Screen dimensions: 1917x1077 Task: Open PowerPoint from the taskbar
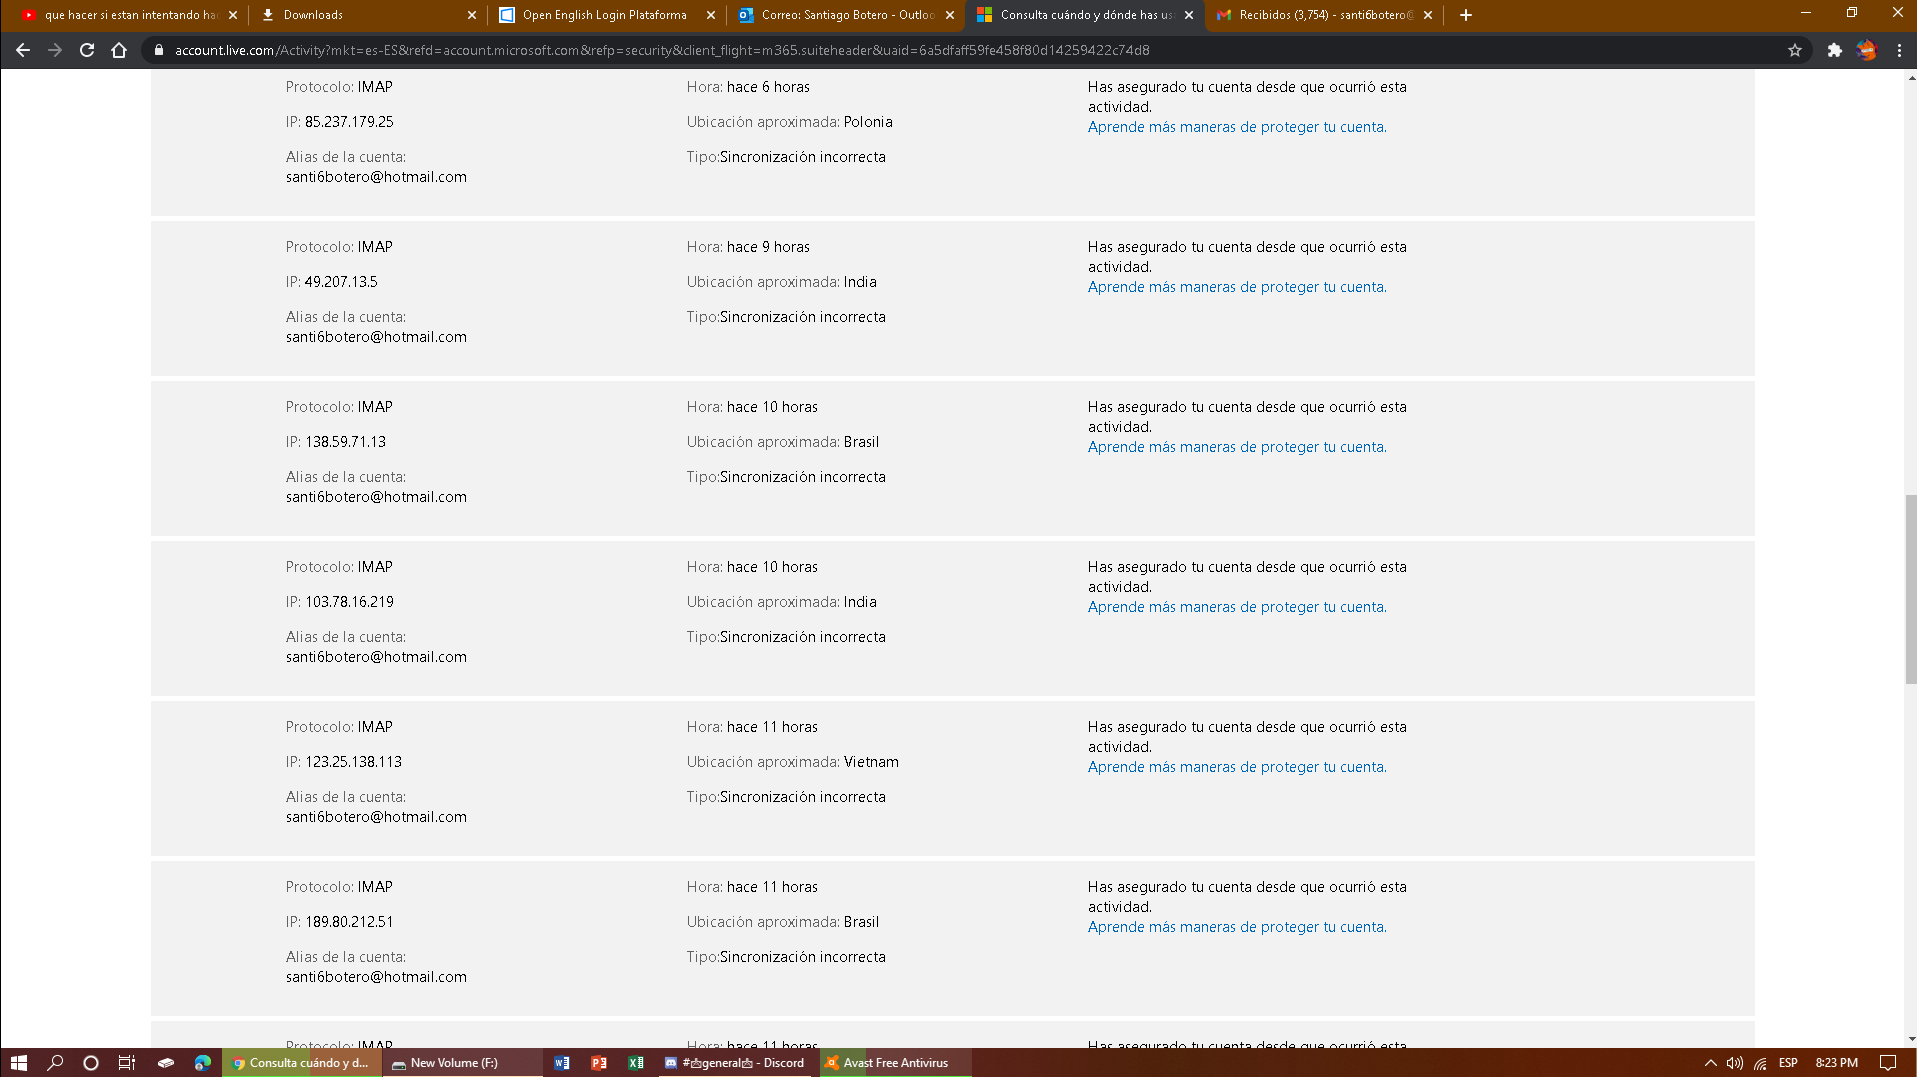pyautogui.click(x=599, y=1063)
